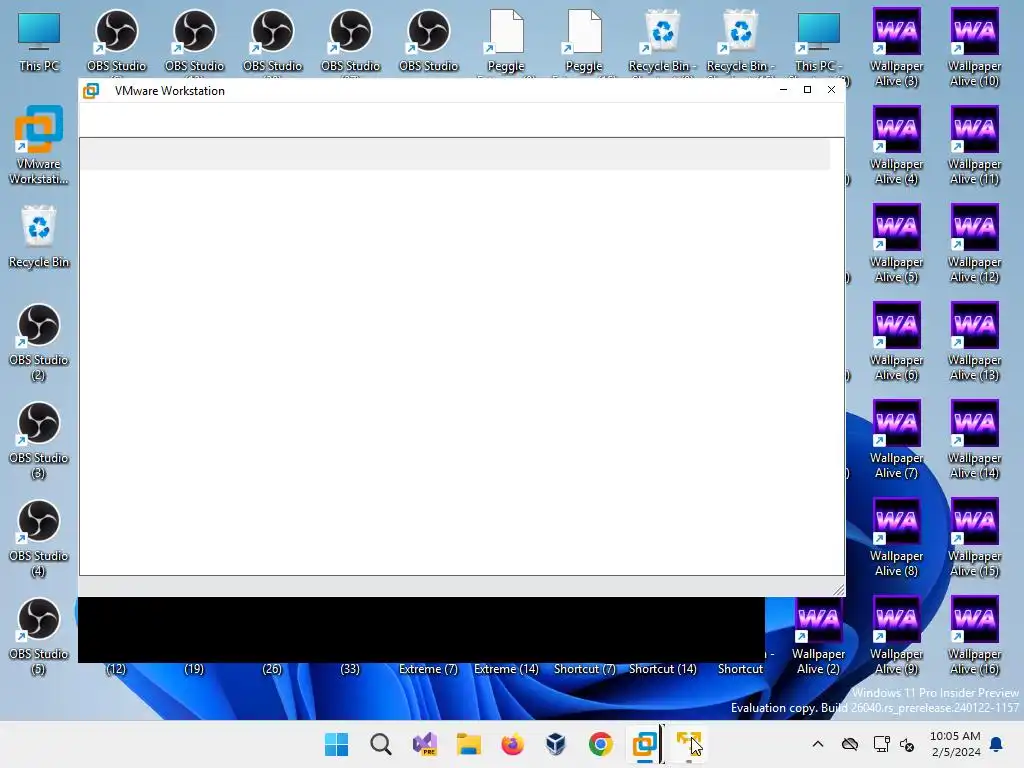The width and height of the screenshot is (1024, 768).
Task: Select the Wallpaper Alive (14) shortcut
Action: point(974,440)
